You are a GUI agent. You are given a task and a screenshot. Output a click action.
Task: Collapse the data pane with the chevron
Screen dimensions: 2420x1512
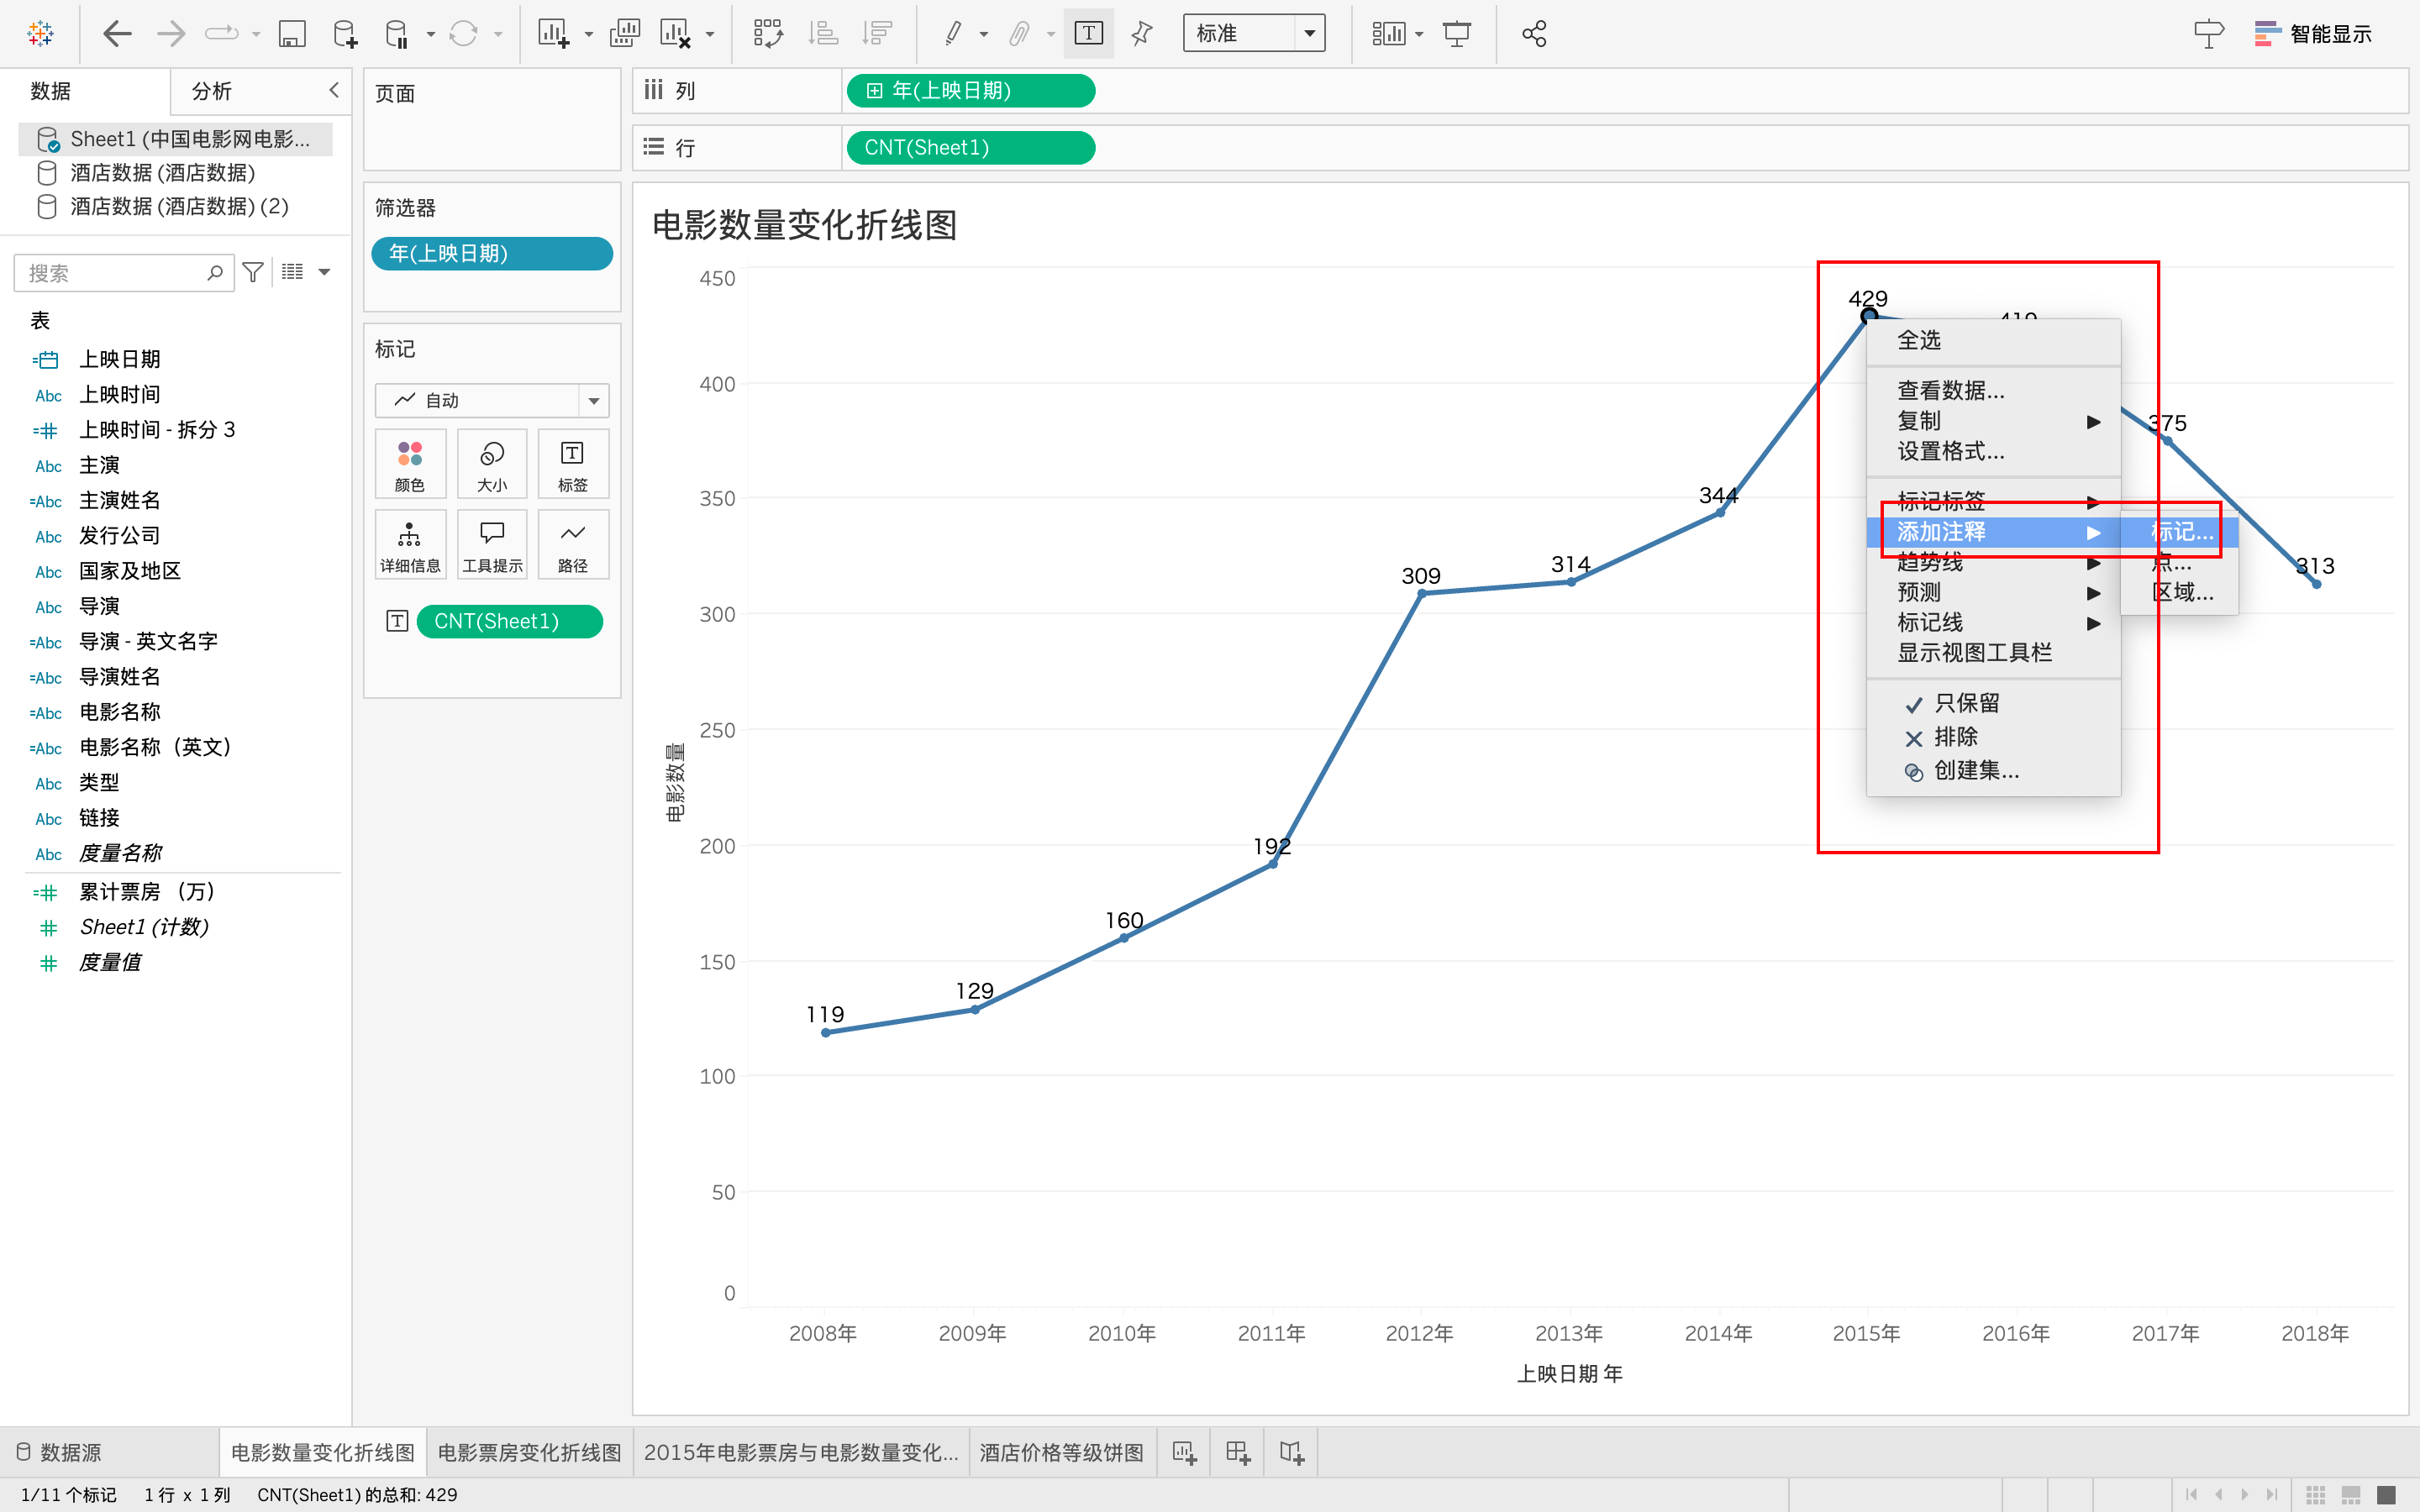334,90
